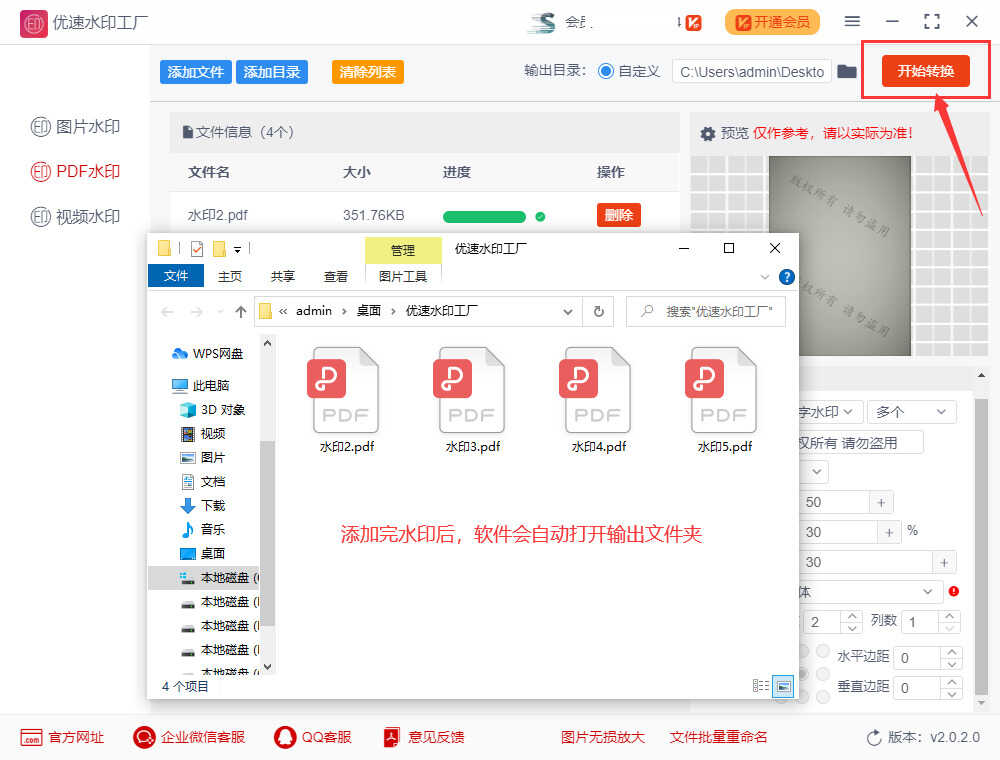
Task: Open 音乐 folder in the navigation tree
Action: pyautogui.click(x=203, y=529)
